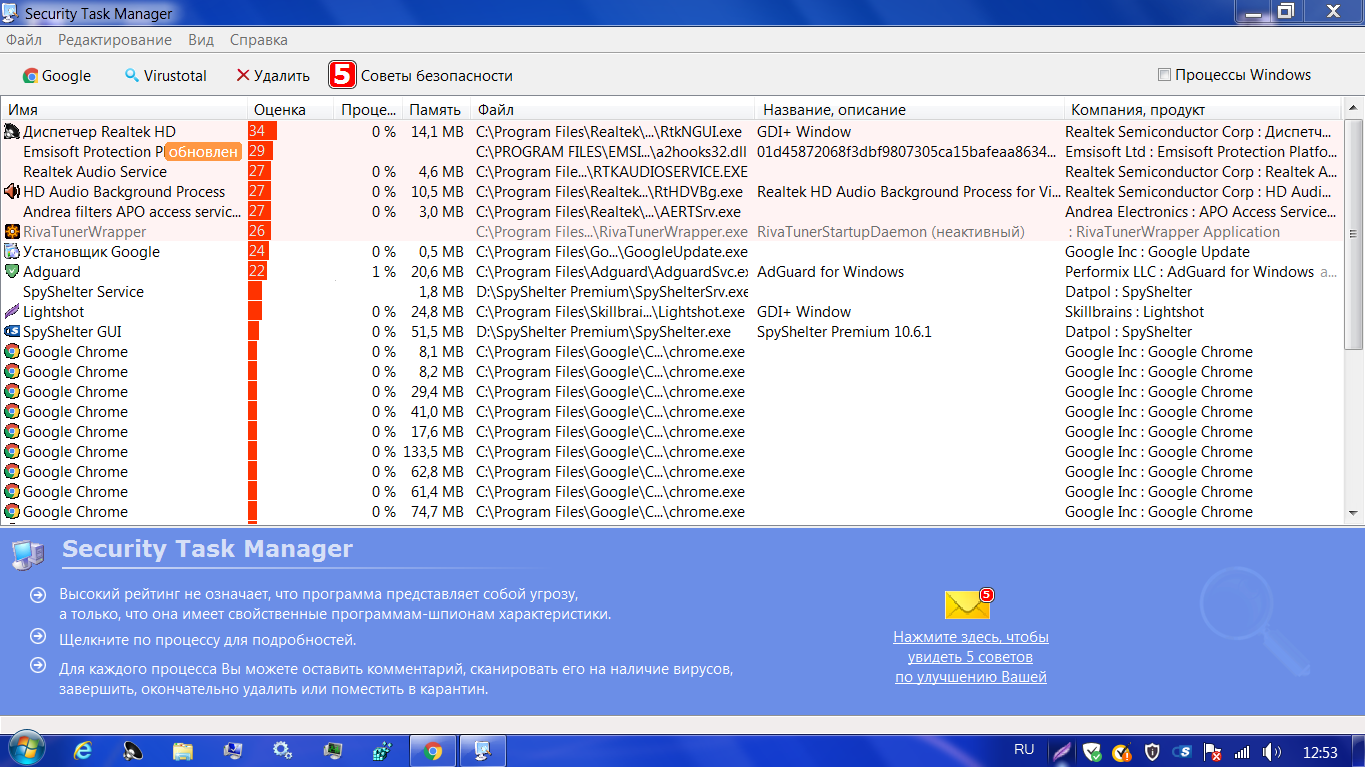Open the Файл menu
The width and height of the screenshot is (1365, 767).
(x=24, y=40)
